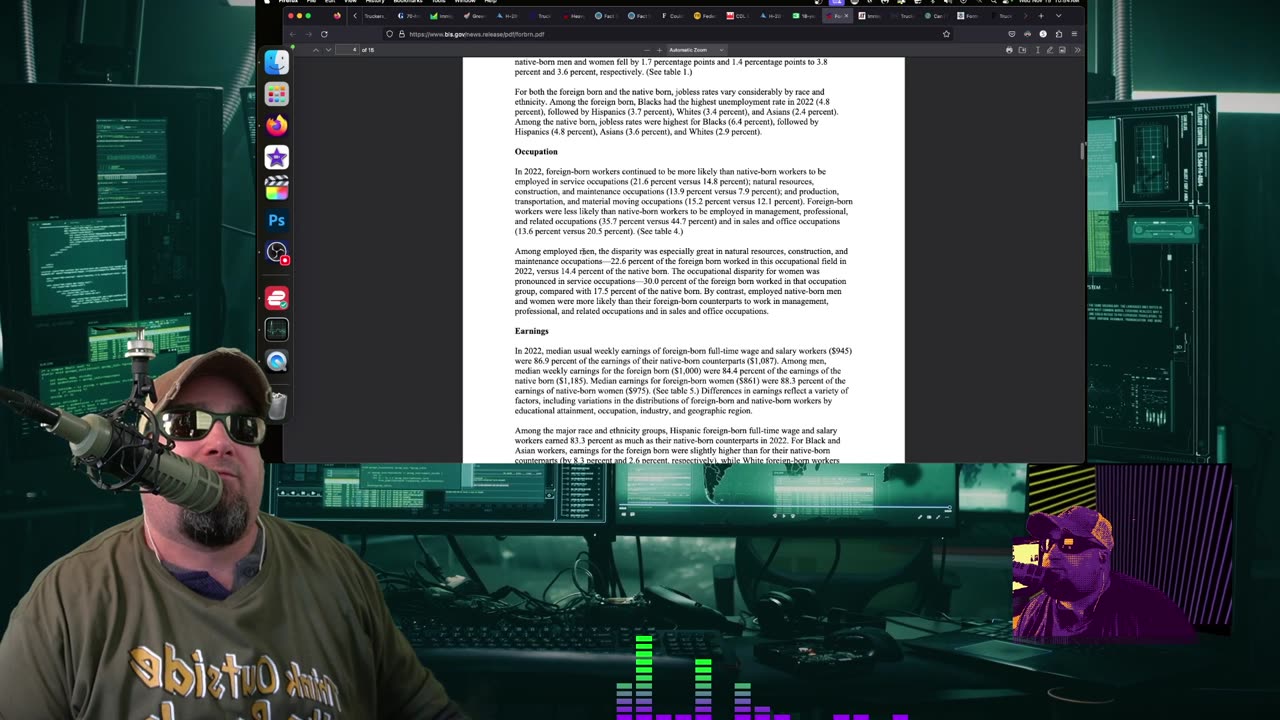This screenshot has width=1280, height=720.
Task: Open the Trash in the dock
Action: click(x=277, y=404)
